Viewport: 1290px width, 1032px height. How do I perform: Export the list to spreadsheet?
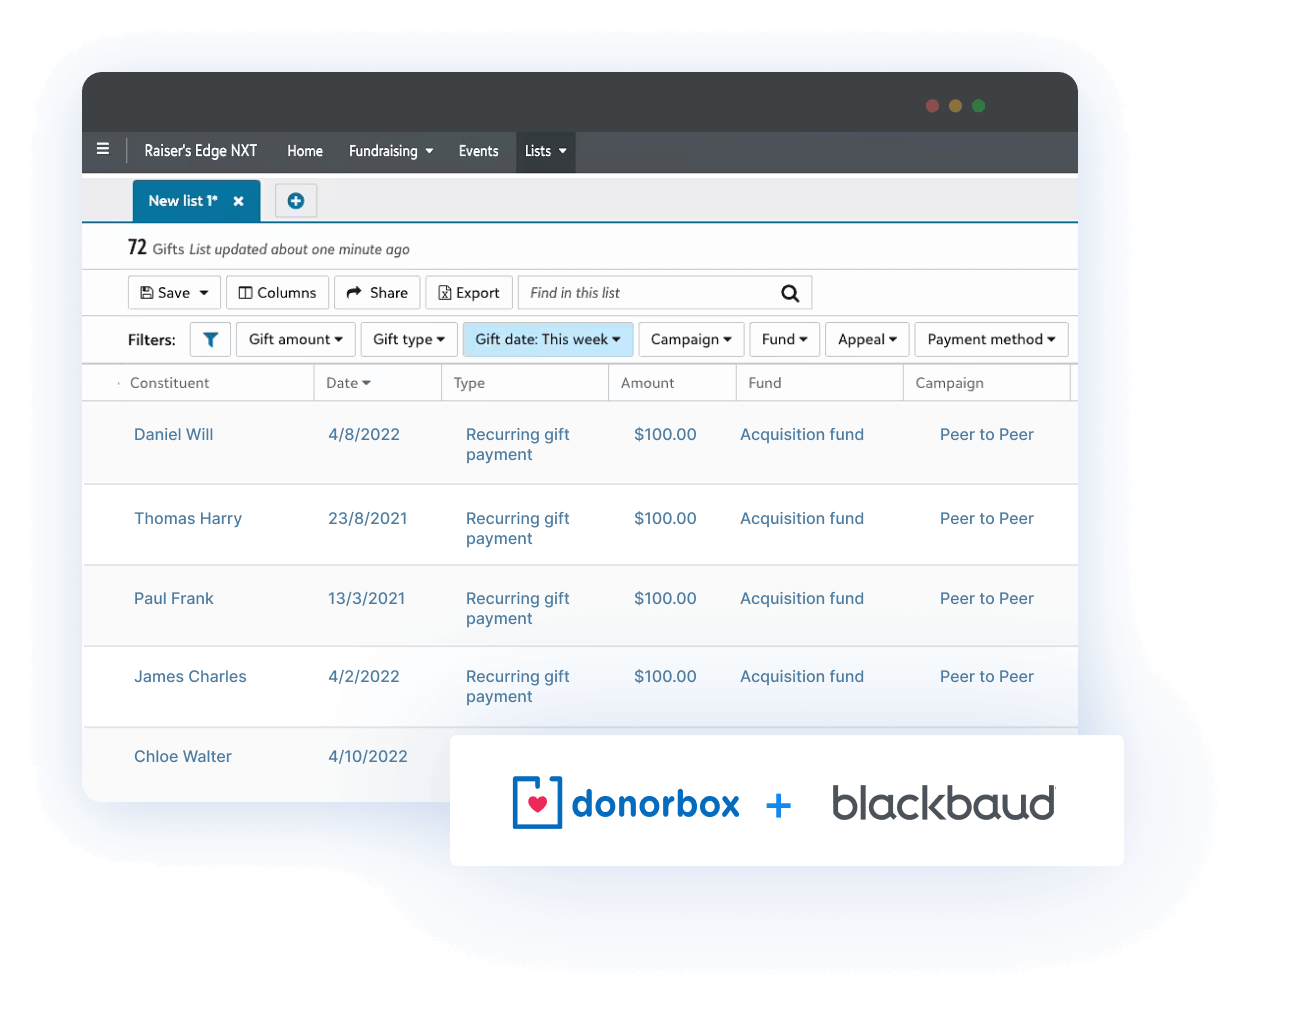click(469, 293)
